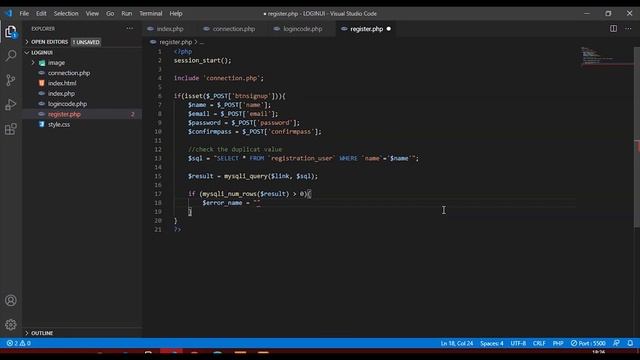This screenshot has width=640, height=360.
Task: Click the minimap code overview
Action: tap(606, 56)
